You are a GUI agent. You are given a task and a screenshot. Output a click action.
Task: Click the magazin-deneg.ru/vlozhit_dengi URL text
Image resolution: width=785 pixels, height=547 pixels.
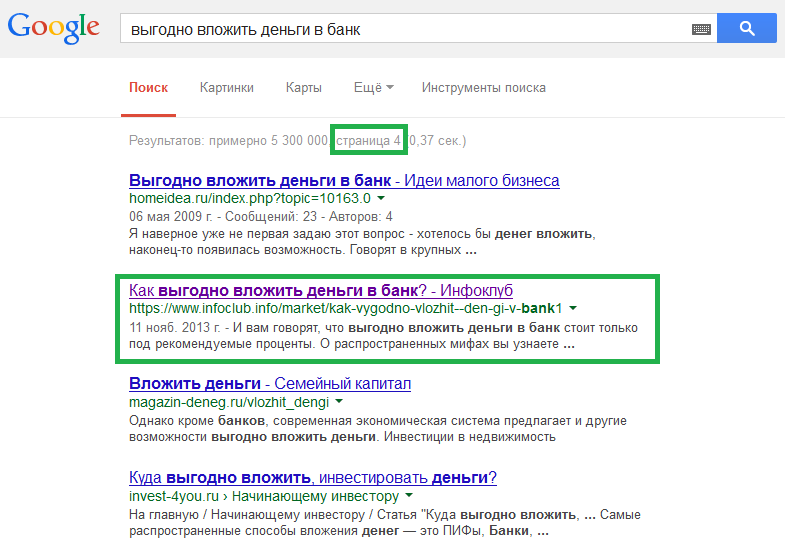229,402
